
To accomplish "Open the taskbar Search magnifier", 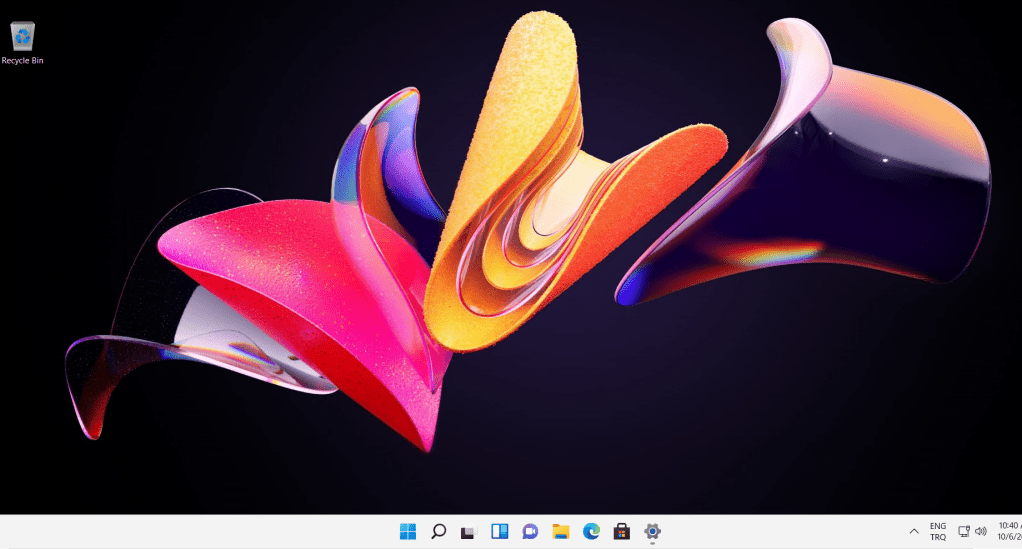I will [x=438, y=532].
